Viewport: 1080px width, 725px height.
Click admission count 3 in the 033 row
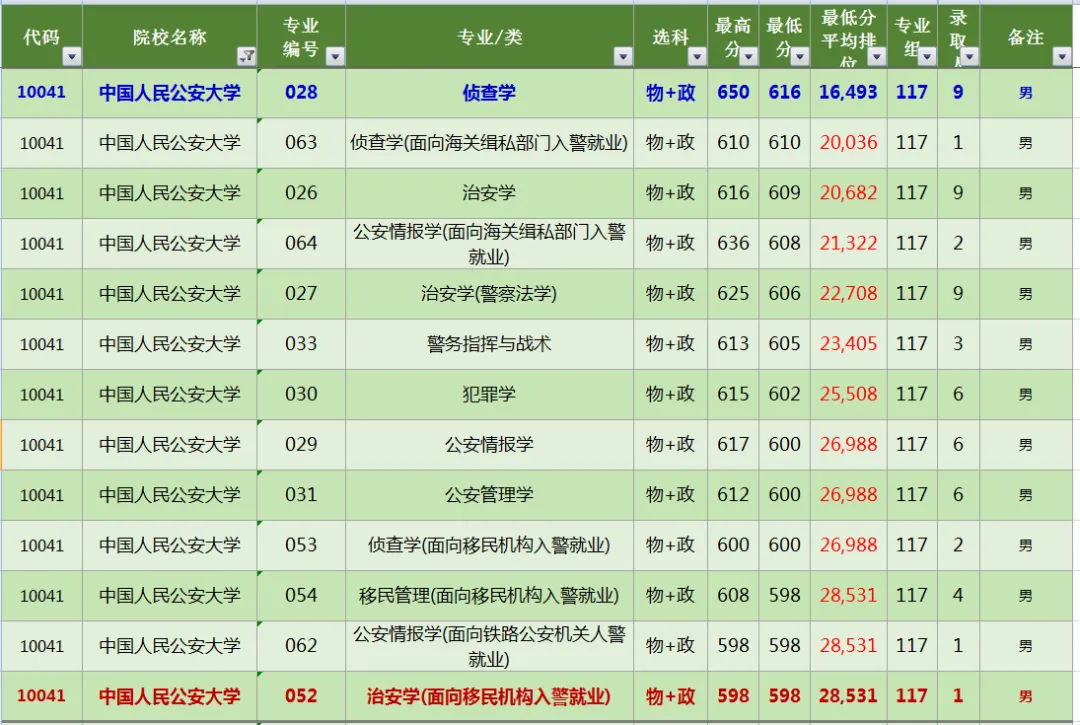coord(958,344)
